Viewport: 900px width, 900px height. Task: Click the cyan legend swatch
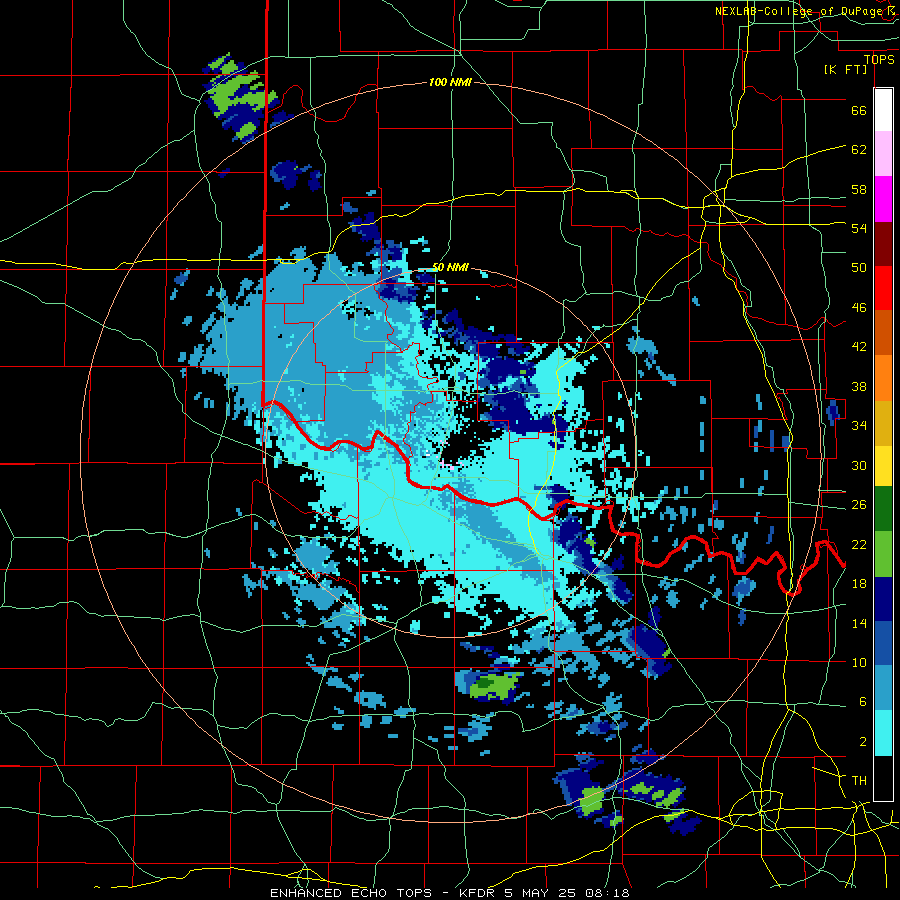coord(883,733)
